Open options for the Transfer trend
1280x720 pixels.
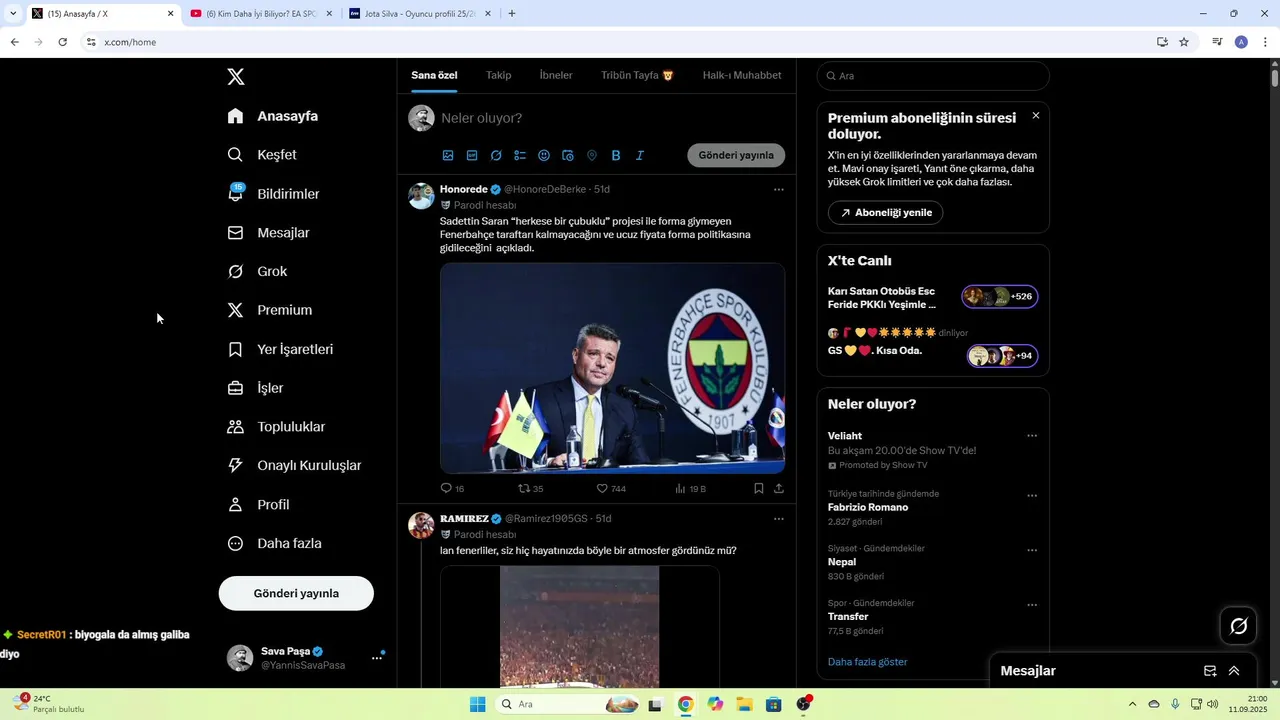1032,605
